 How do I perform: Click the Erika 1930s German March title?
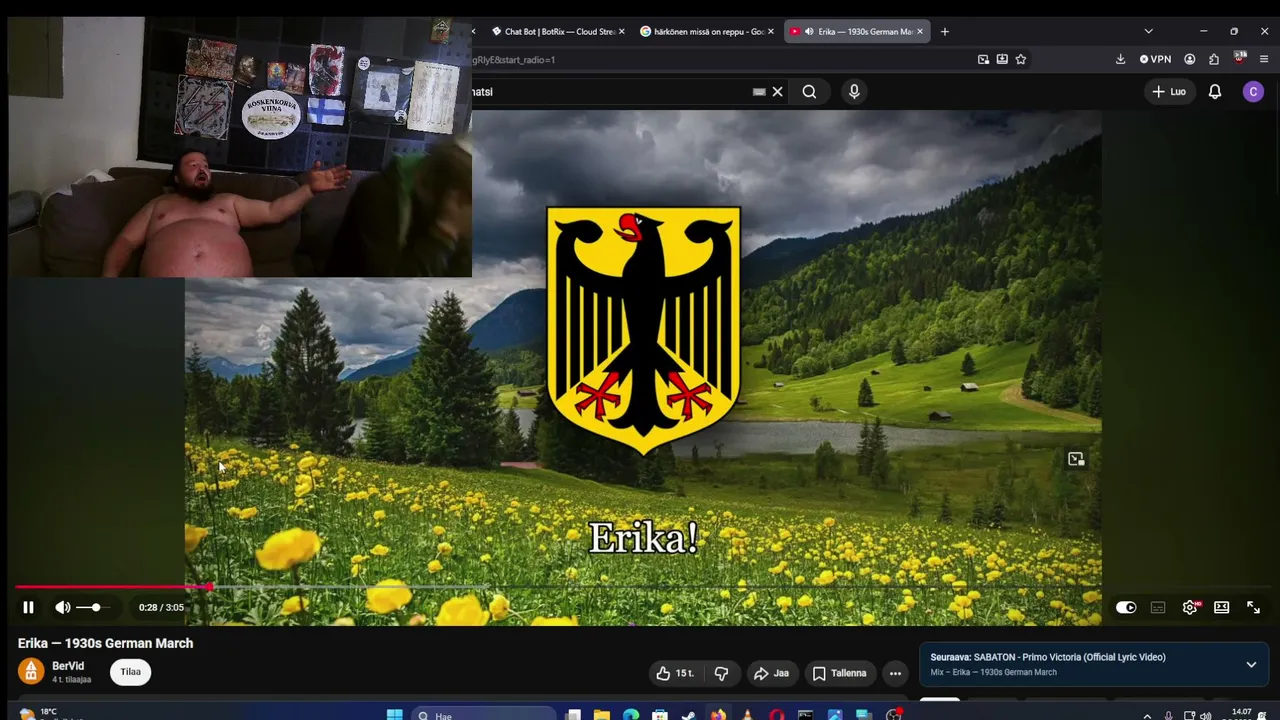coord(106,644)
